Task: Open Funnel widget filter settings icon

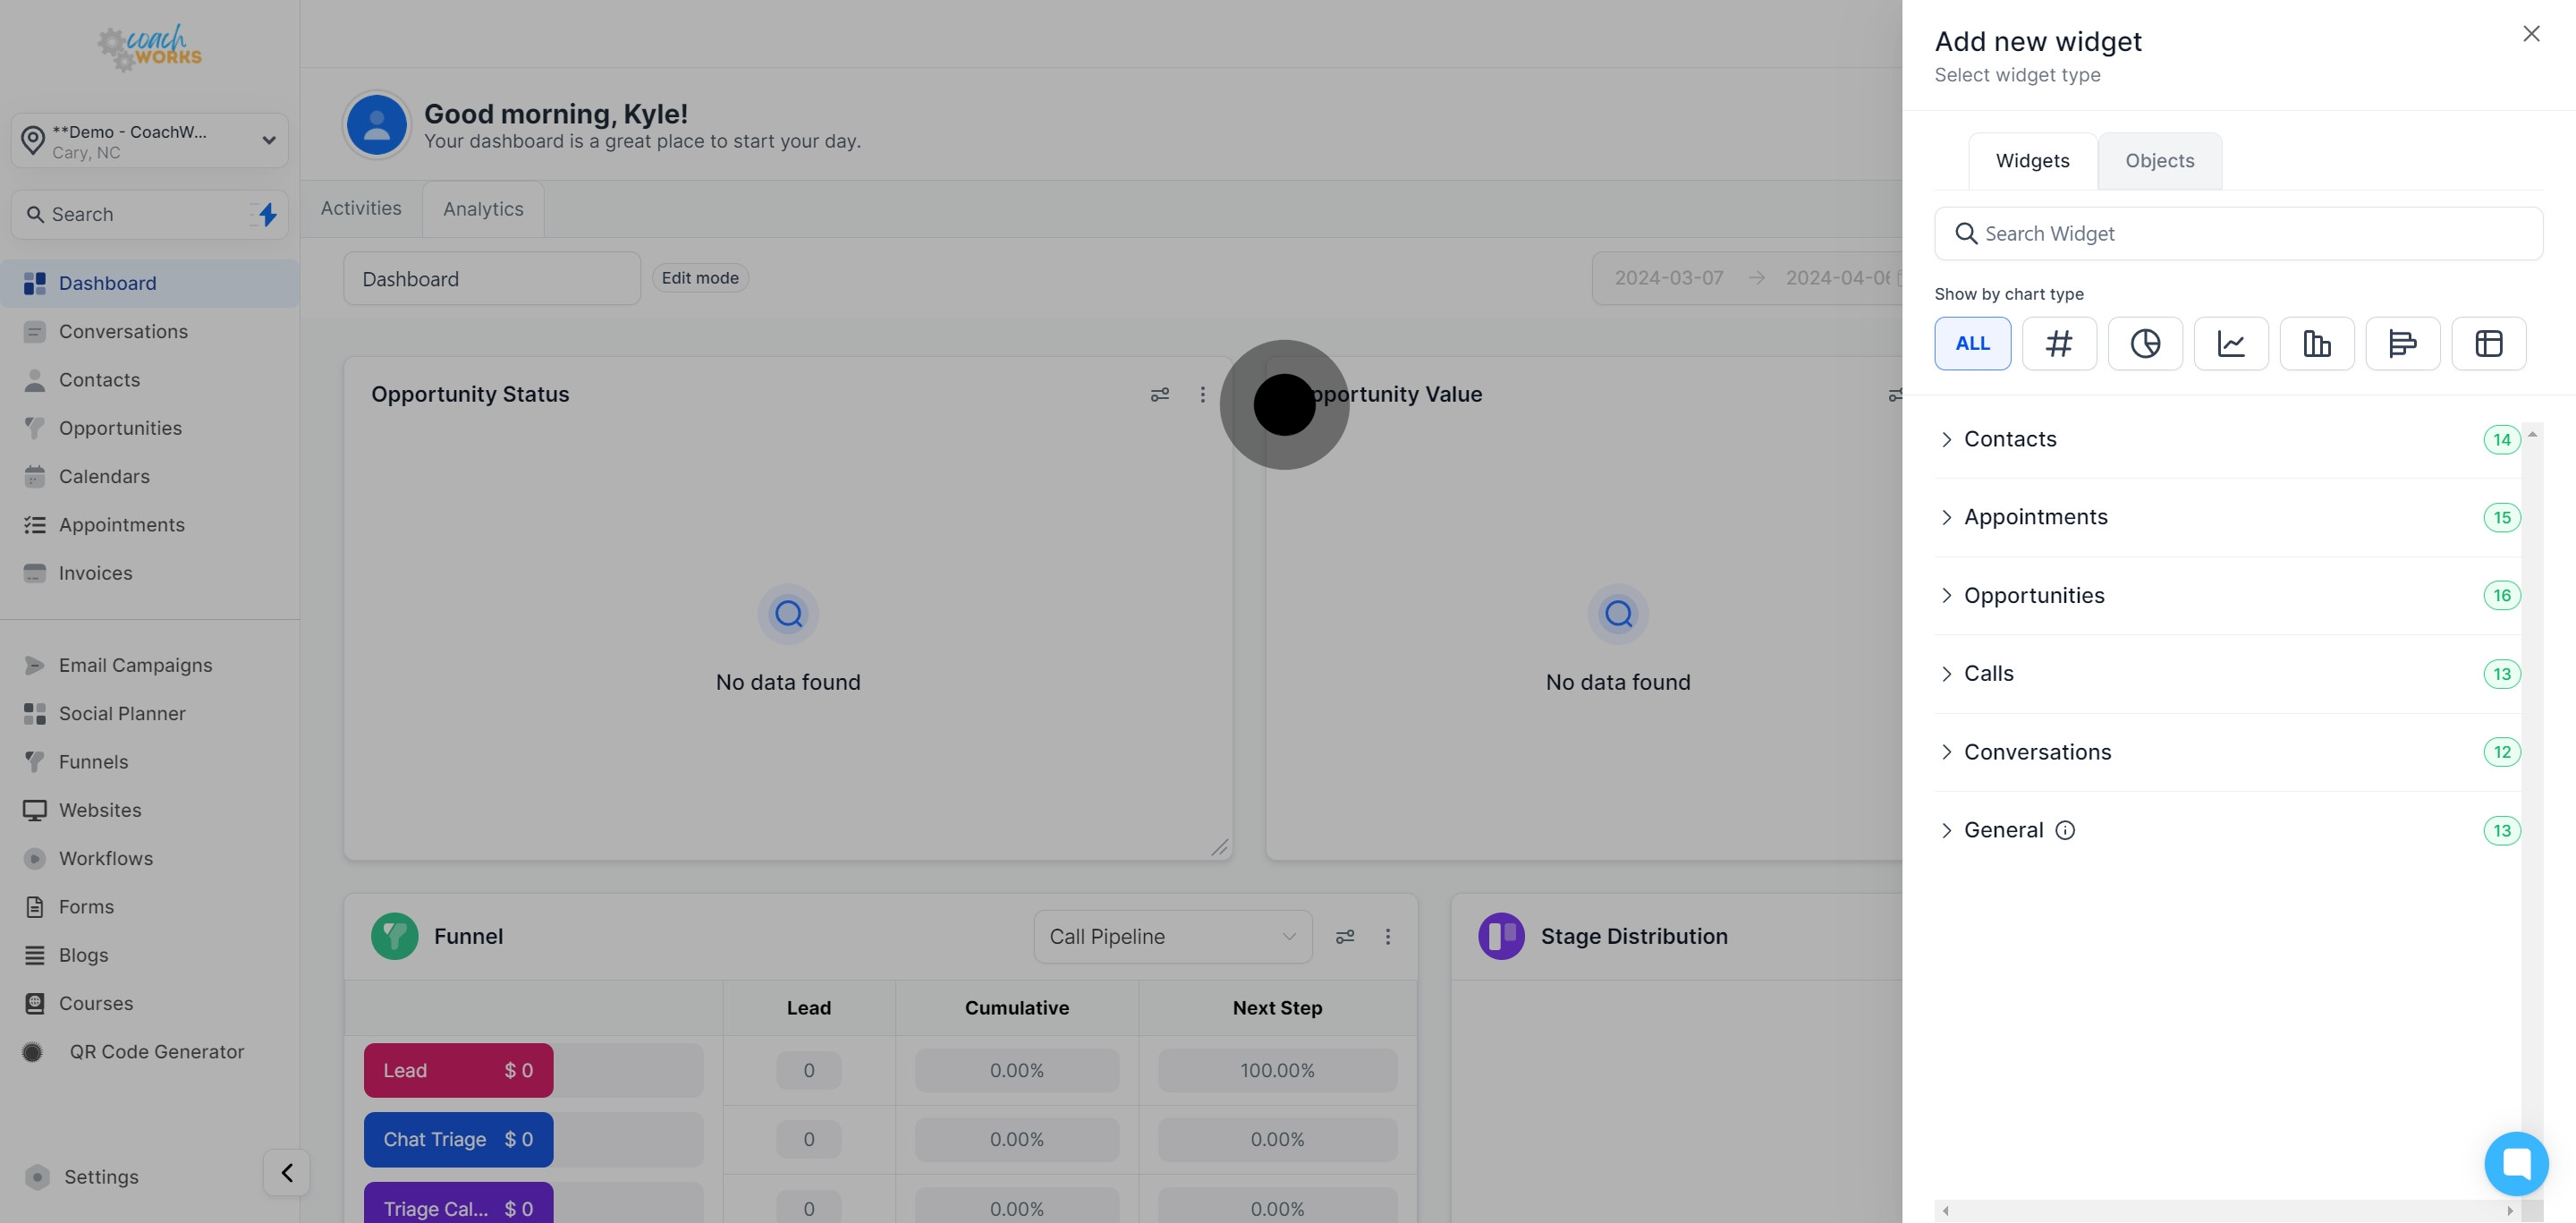Action: coord(1345,936)
